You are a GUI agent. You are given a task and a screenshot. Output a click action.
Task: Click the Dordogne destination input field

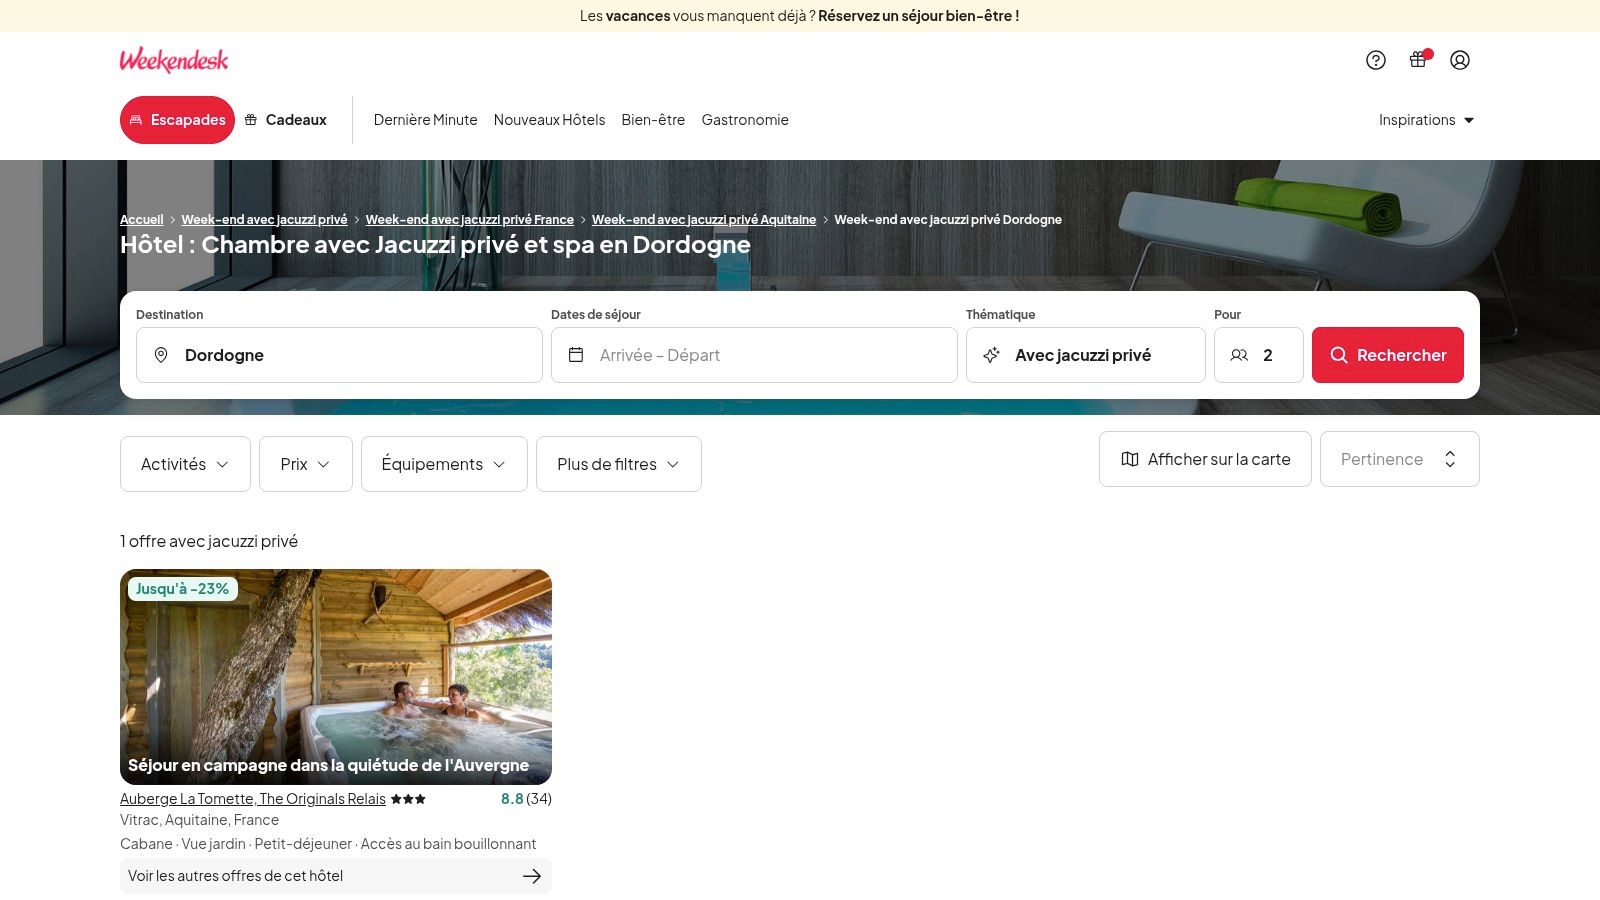pos(339,355)
